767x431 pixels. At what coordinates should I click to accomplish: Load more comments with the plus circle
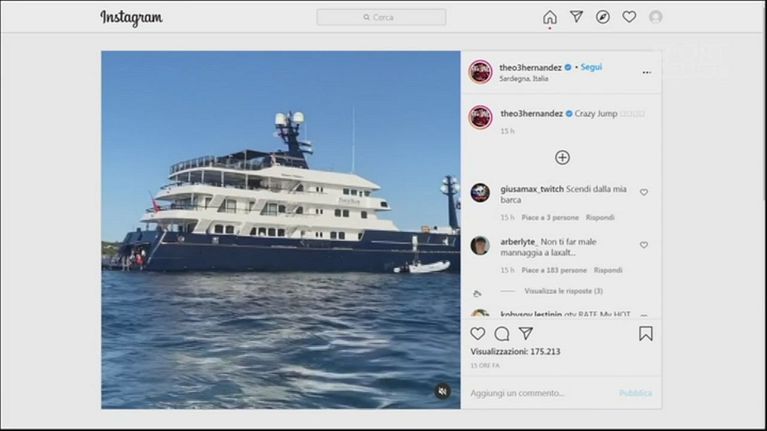click(562, 158)
